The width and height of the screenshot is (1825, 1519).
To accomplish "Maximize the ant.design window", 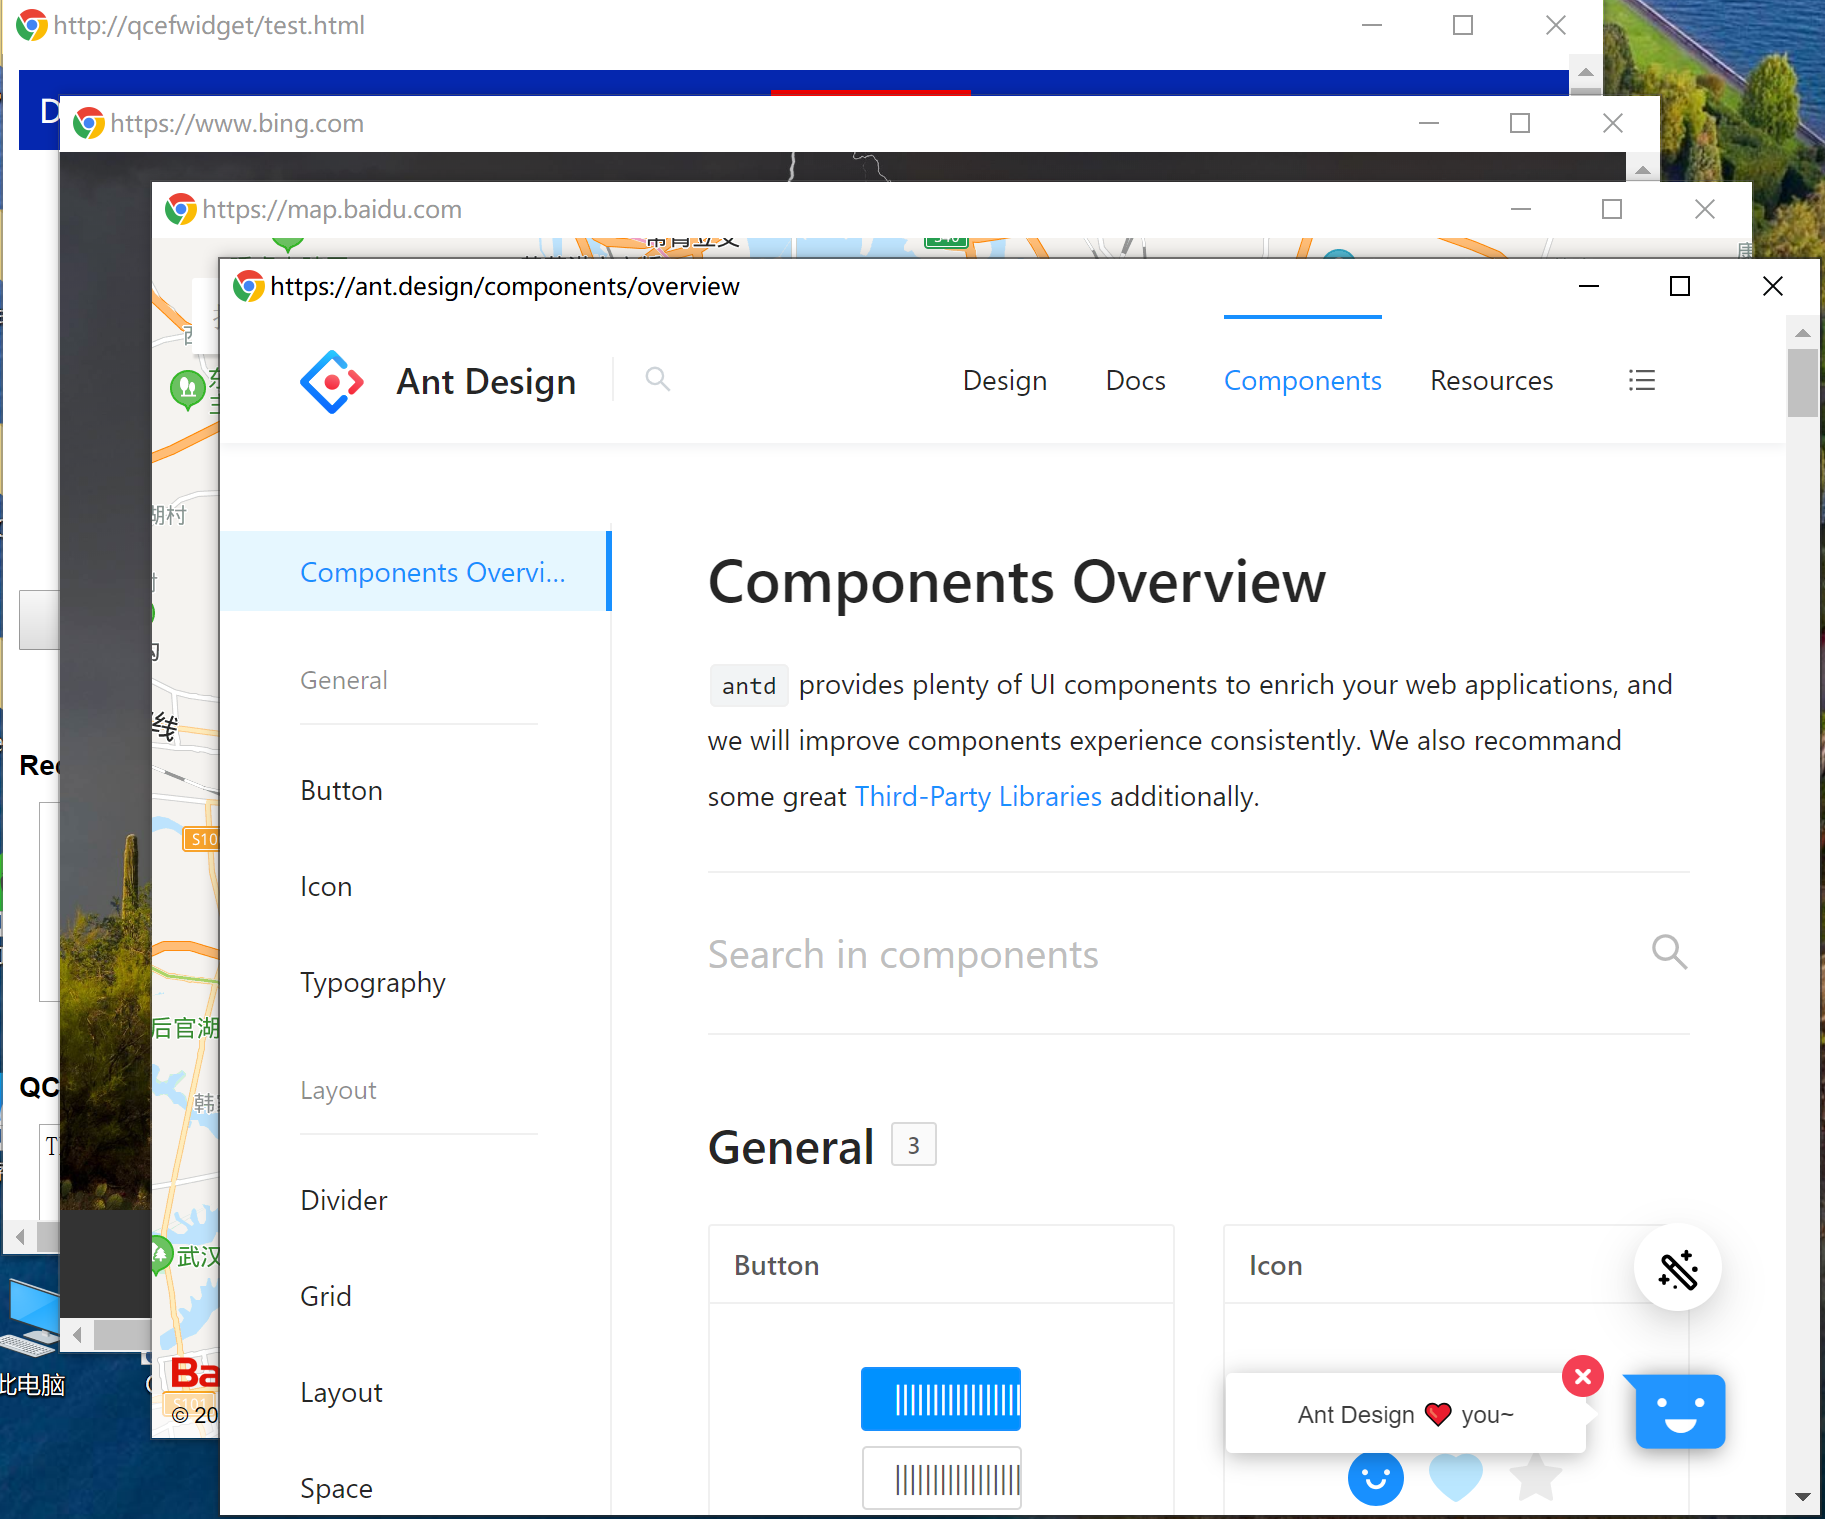I will pos(1680,286).
